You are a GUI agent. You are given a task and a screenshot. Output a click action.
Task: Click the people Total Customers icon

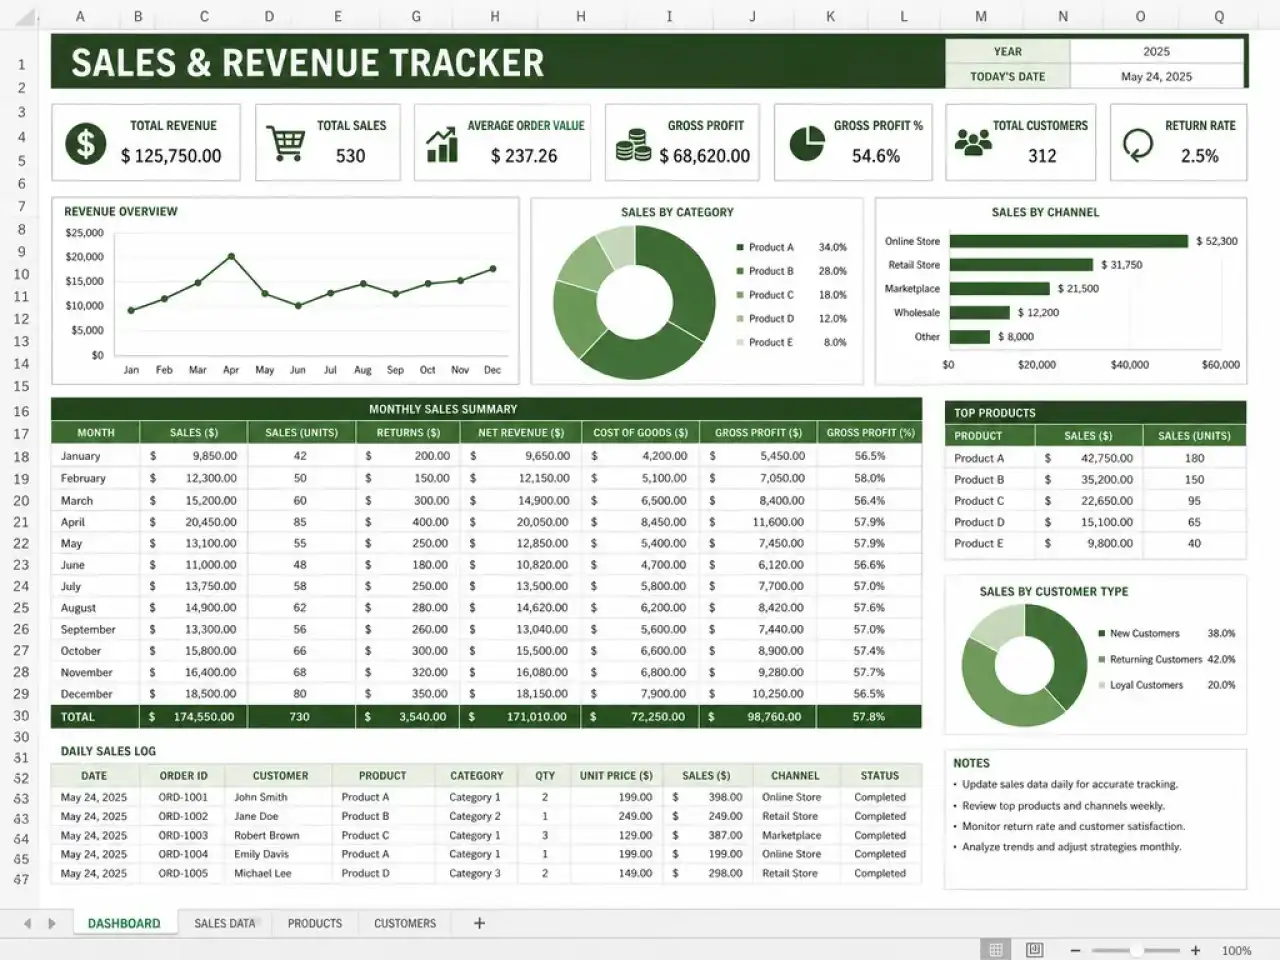[973, 142]
